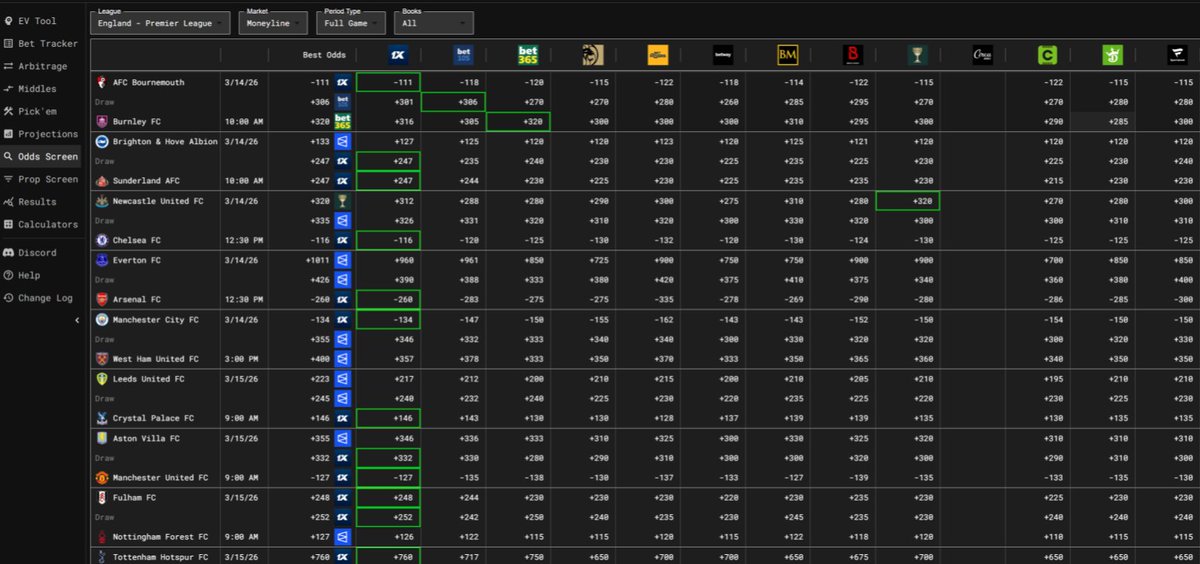Click the bet365 logo column header
This screenshot has width=1200, height=564.
528,55
